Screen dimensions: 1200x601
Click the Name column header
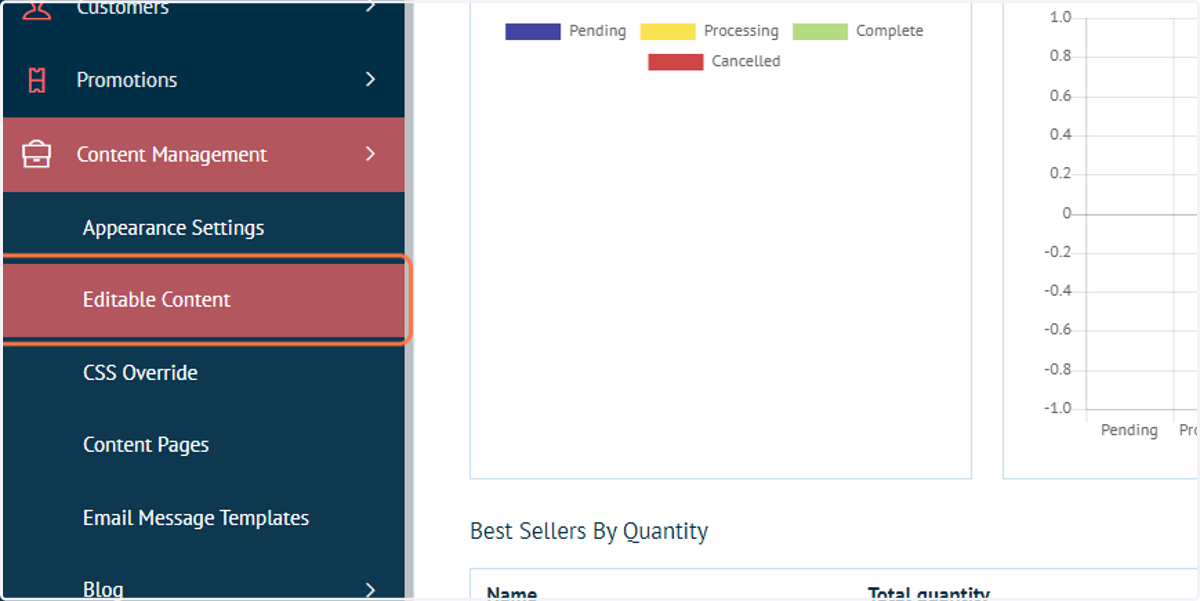512,593
